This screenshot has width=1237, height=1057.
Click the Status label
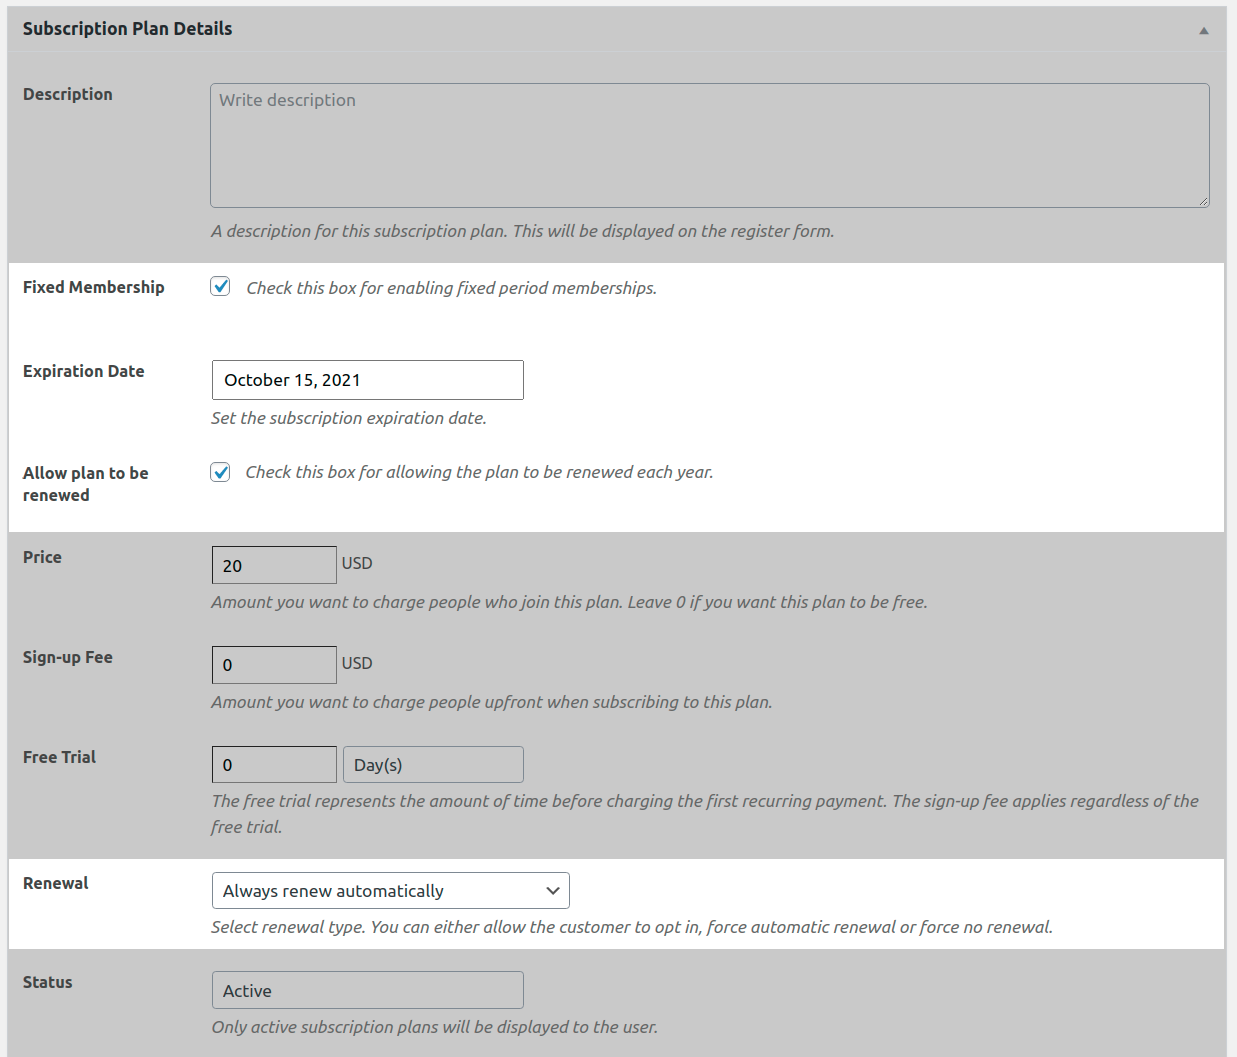(48, 982)
